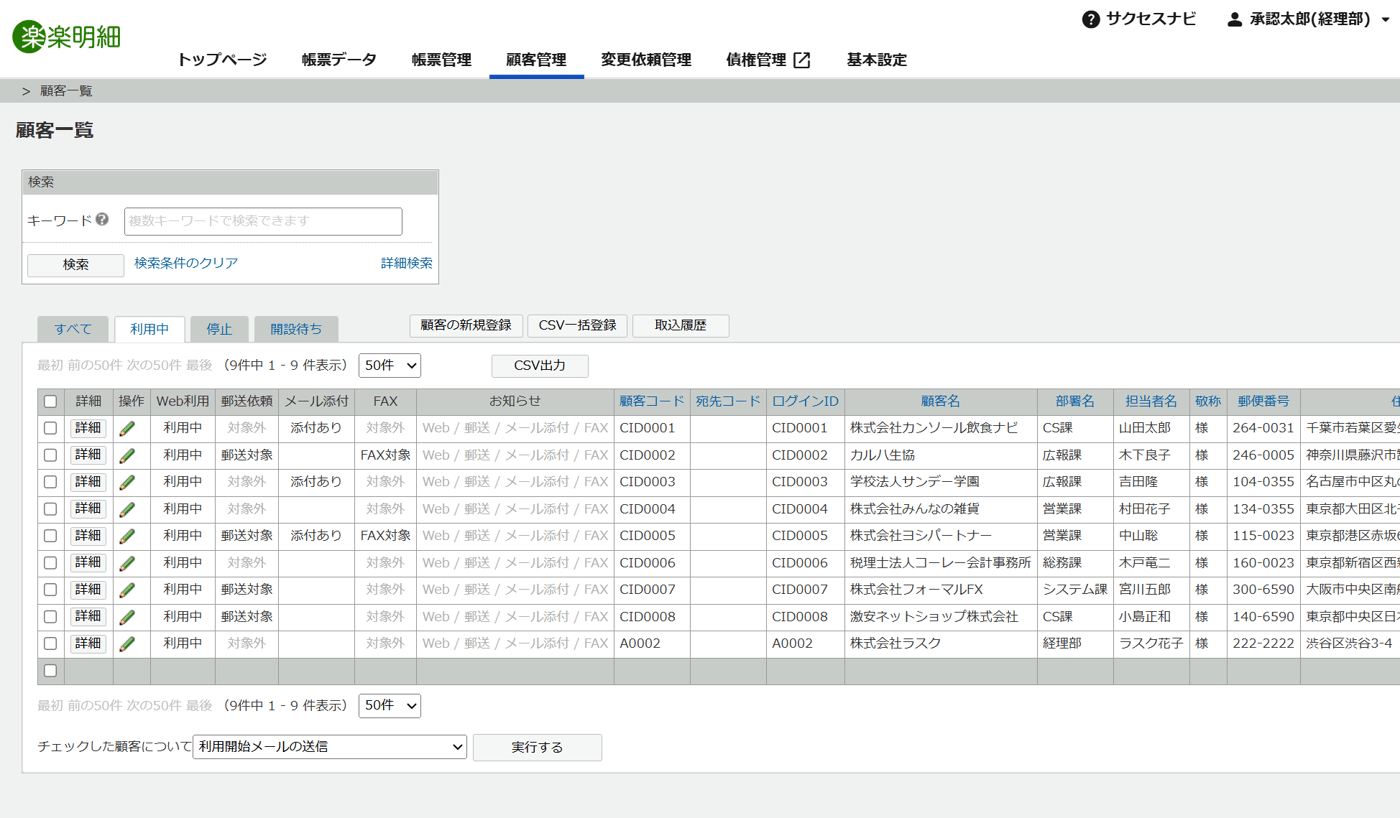Image resolution: width=1400 pixels, height=818 pixels.
Task: Sort by 顧客コード column header
Action: coord(652,401)
